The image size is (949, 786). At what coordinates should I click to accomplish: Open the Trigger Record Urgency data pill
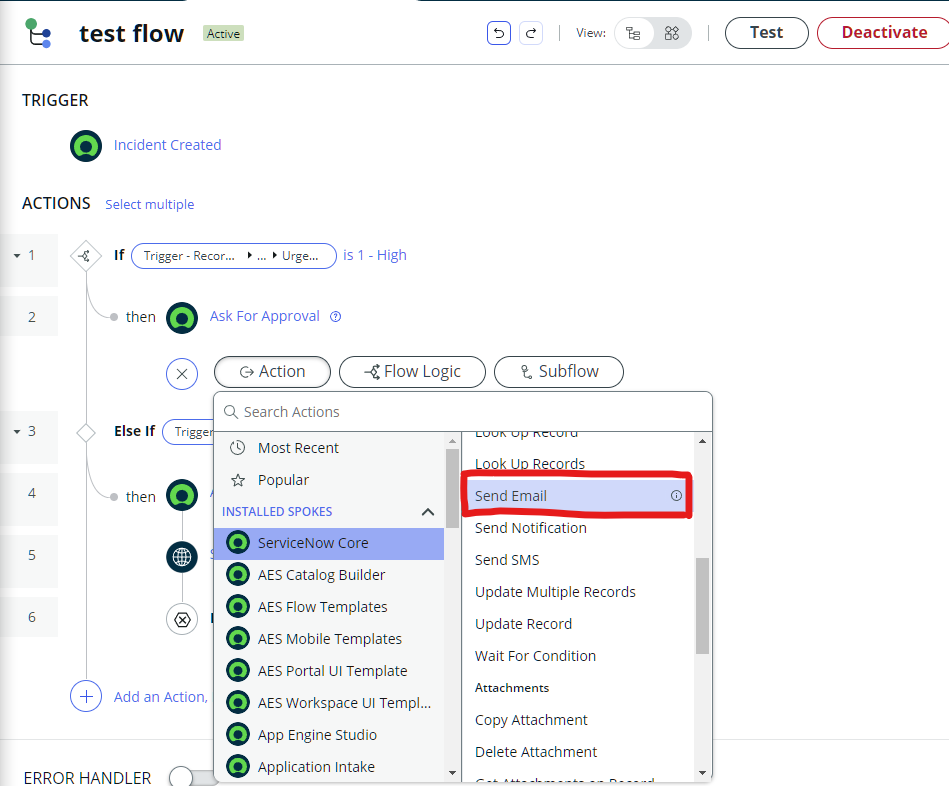pyautogui.click(x=234, y=256)
